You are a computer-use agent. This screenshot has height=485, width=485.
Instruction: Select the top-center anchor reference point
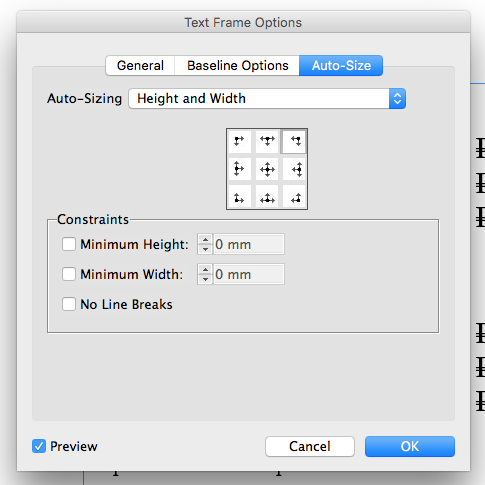(x=267, y=141)
